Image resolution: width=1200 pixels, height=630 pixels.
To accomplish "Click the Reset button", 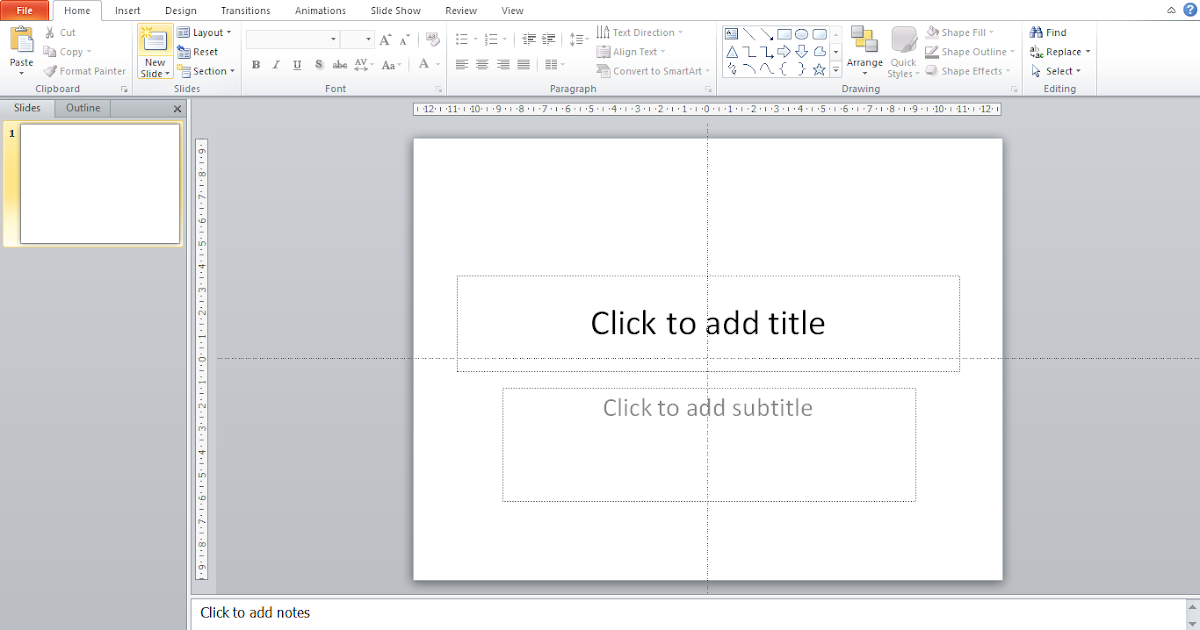I will [x=204, y=51].
